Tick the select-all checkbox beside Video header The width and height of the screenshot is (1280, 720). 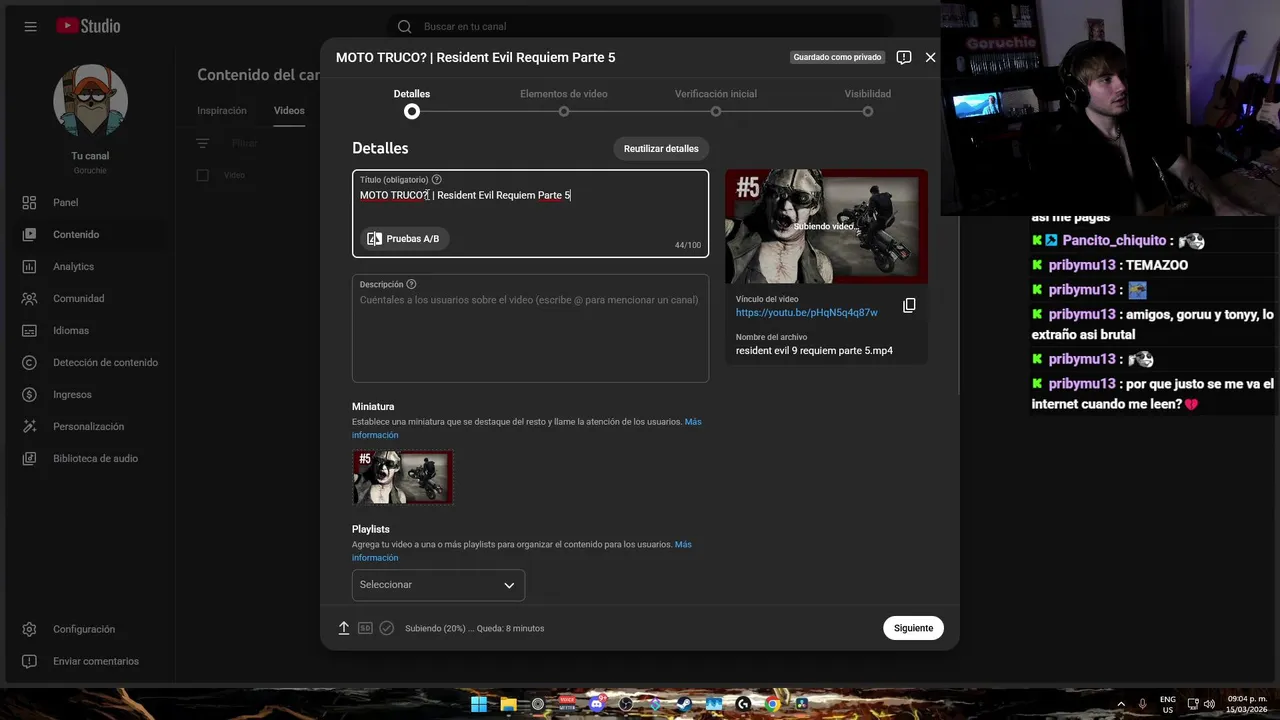pyautogui.click(x=203, y=175)
